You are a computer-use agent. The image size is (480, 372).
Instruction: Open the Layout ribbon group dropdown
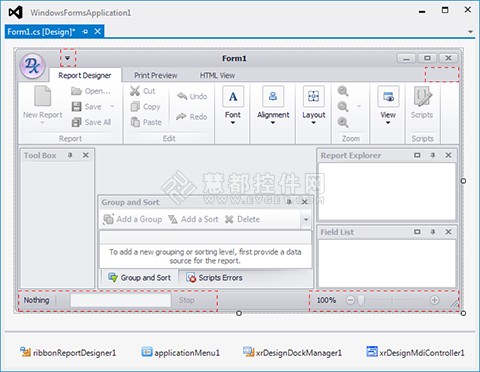click(313, 105)
